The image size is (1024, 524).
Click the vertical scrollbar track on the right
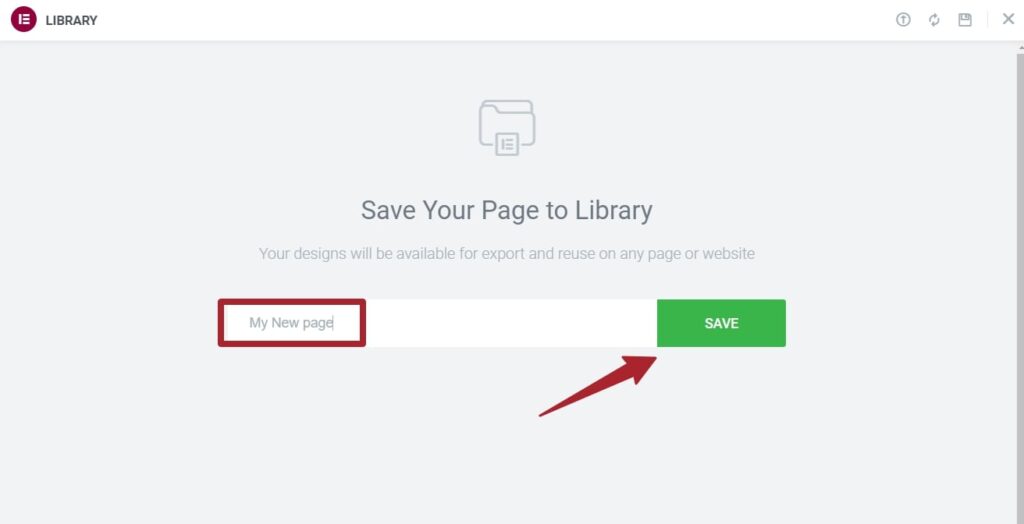1019,287
